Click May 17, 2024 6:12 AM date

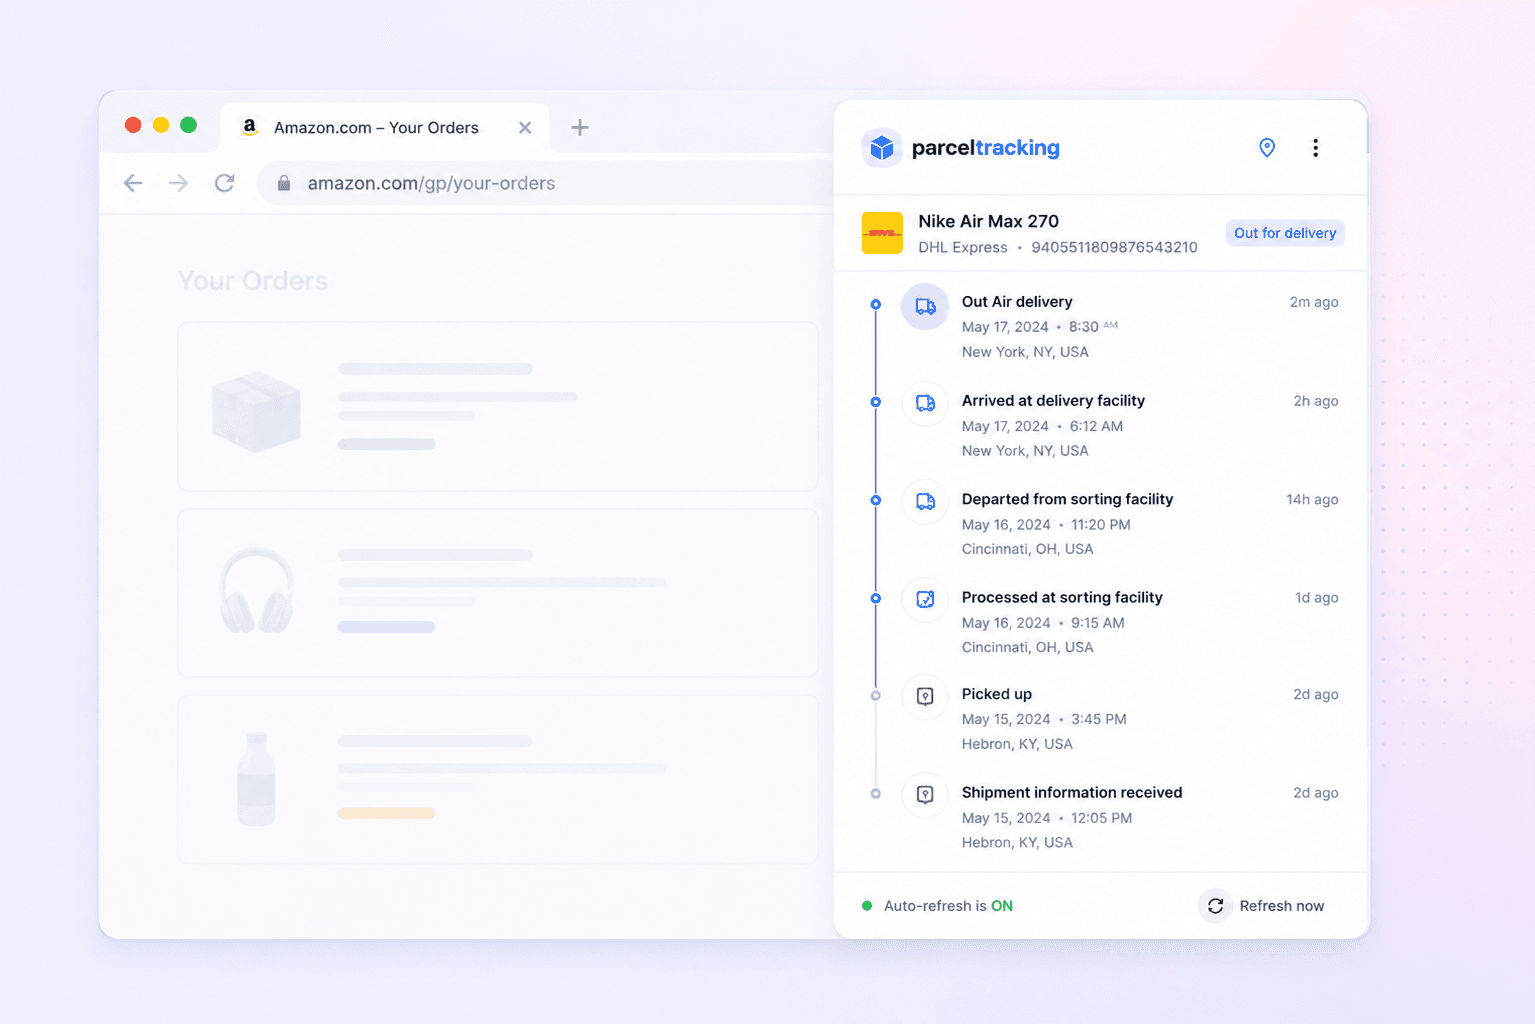coord(1042,426)
